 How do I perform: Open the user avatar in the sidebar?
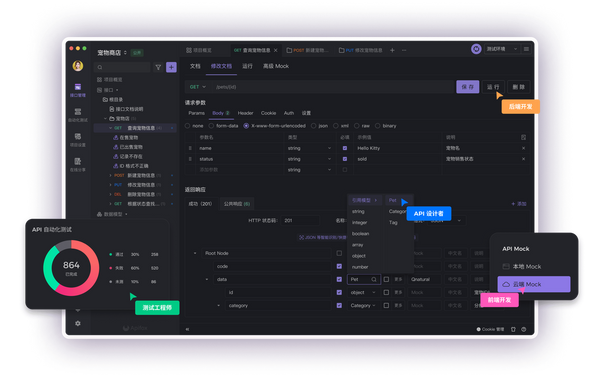[78, 66]
